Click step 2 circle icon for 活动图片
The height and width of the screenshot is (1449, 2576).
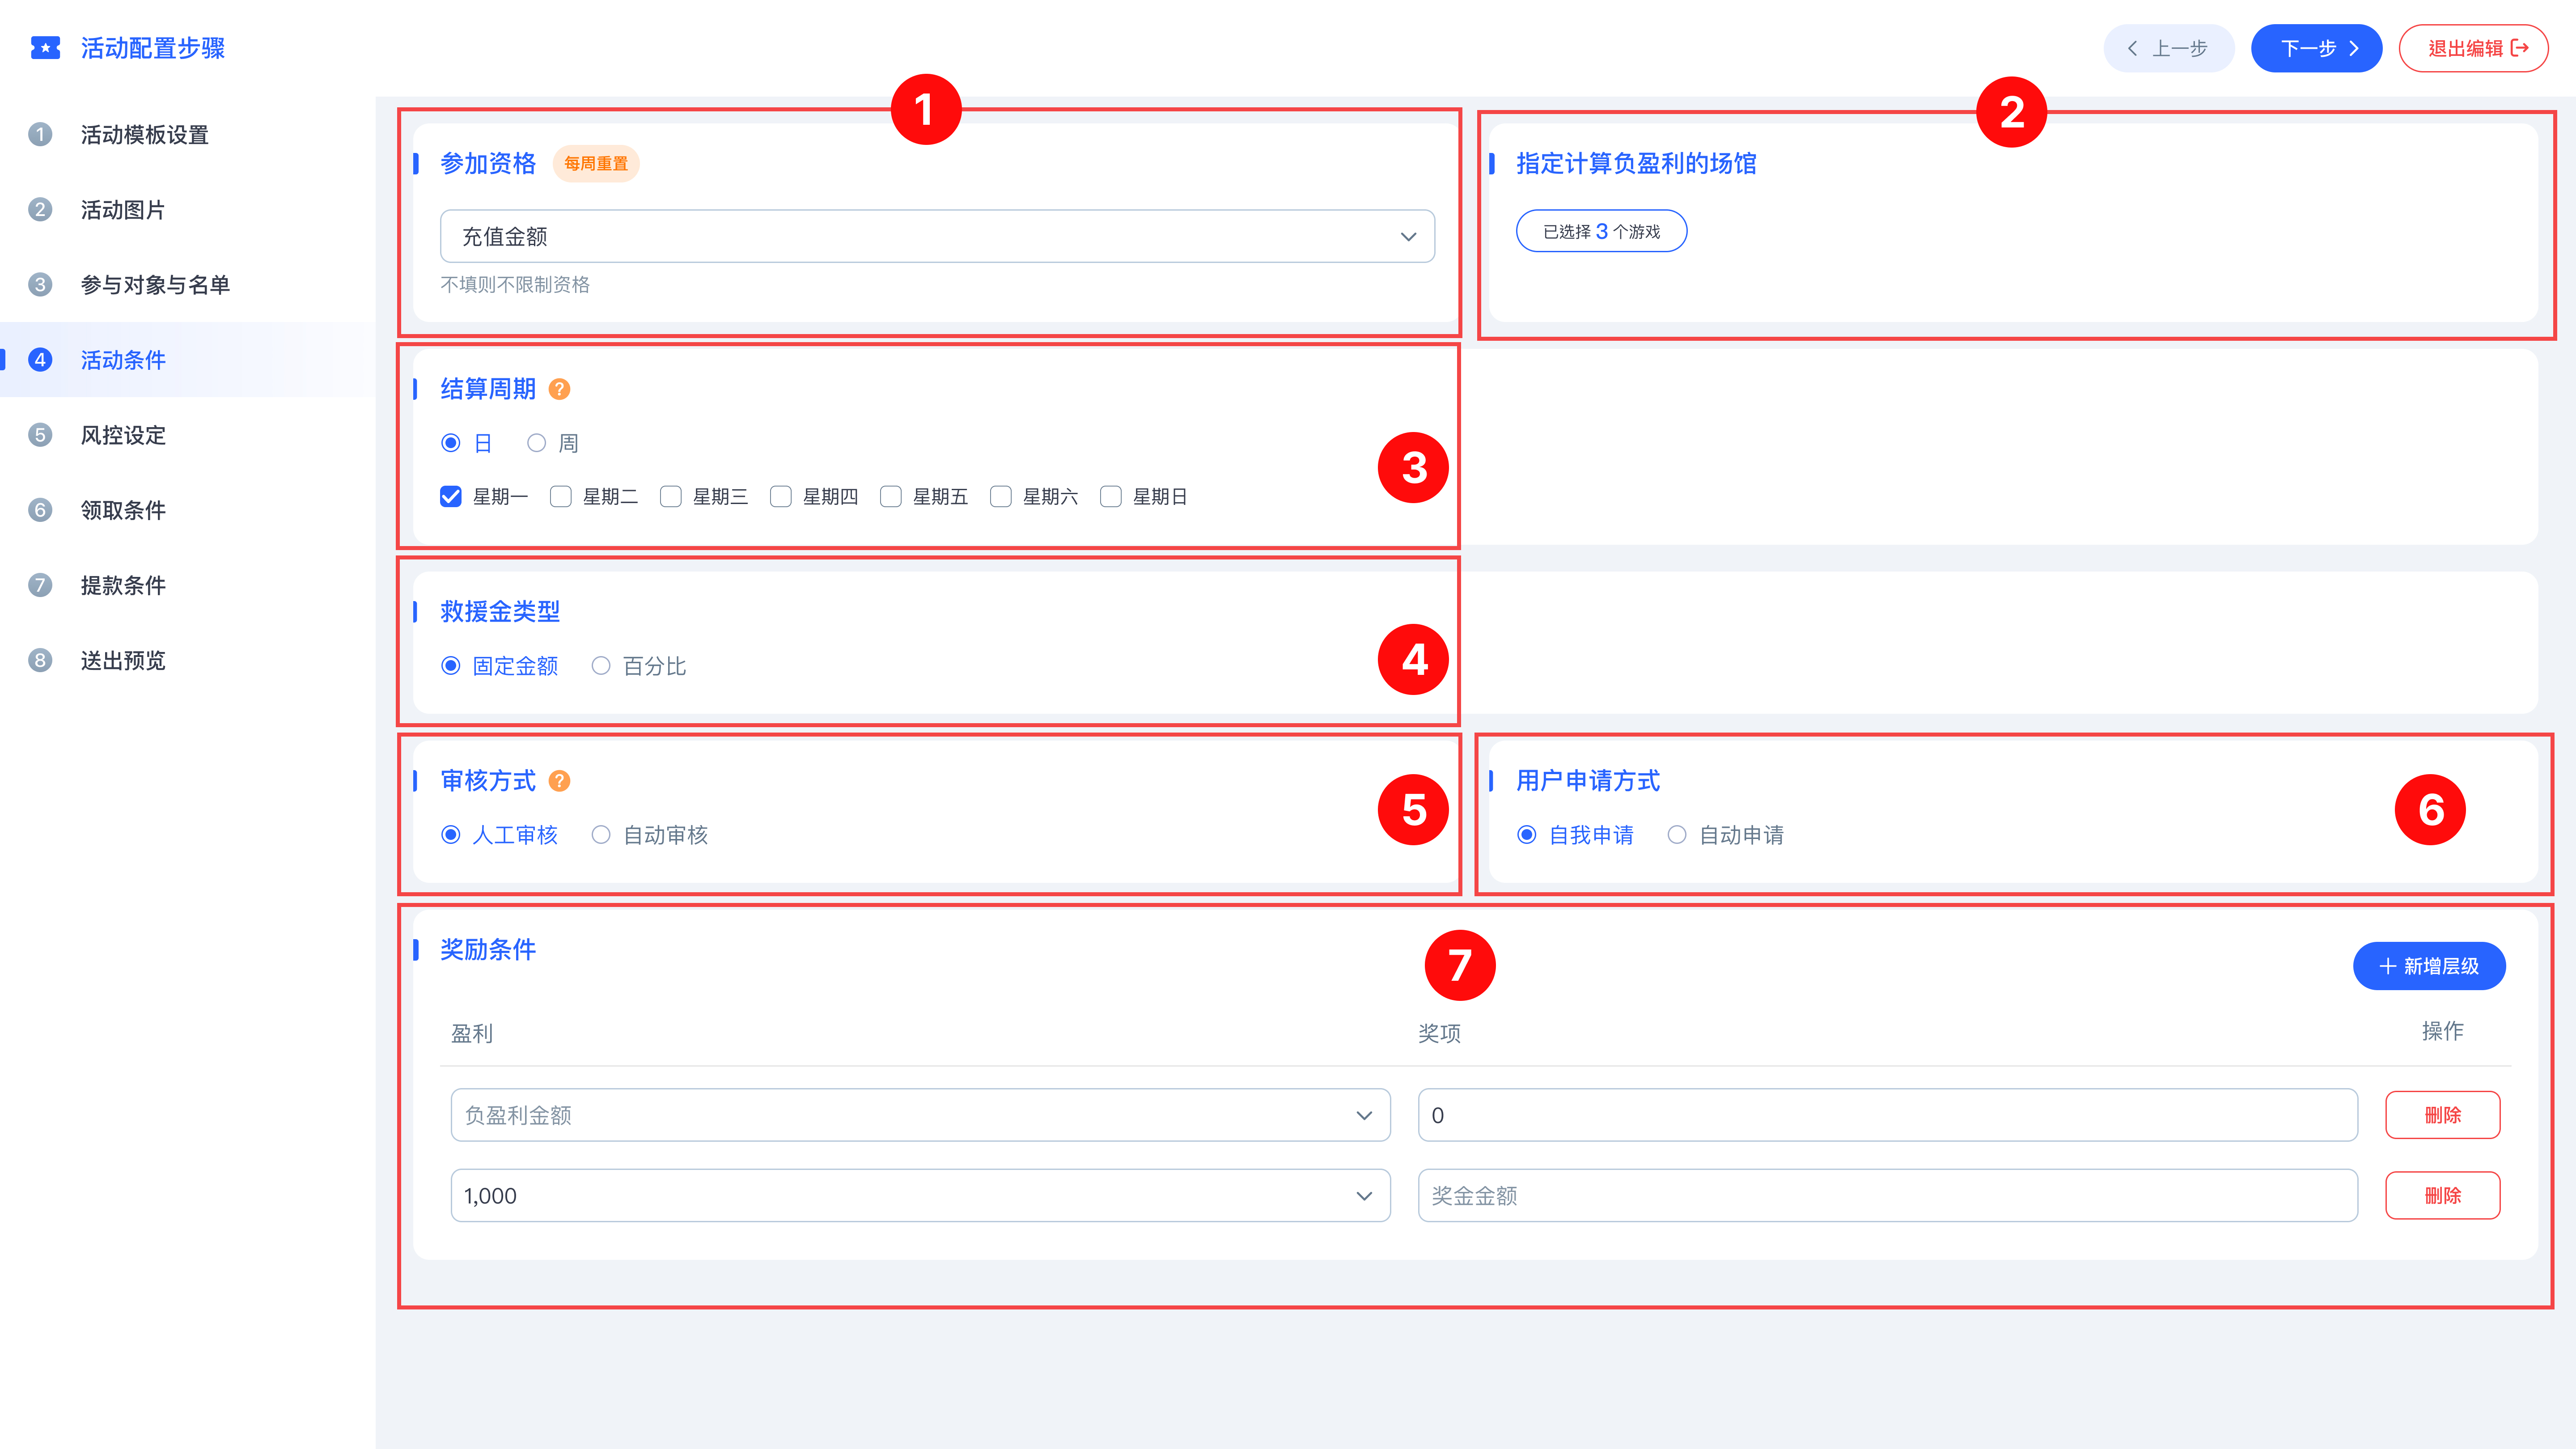pyautogui.click(x=40, y=209)
